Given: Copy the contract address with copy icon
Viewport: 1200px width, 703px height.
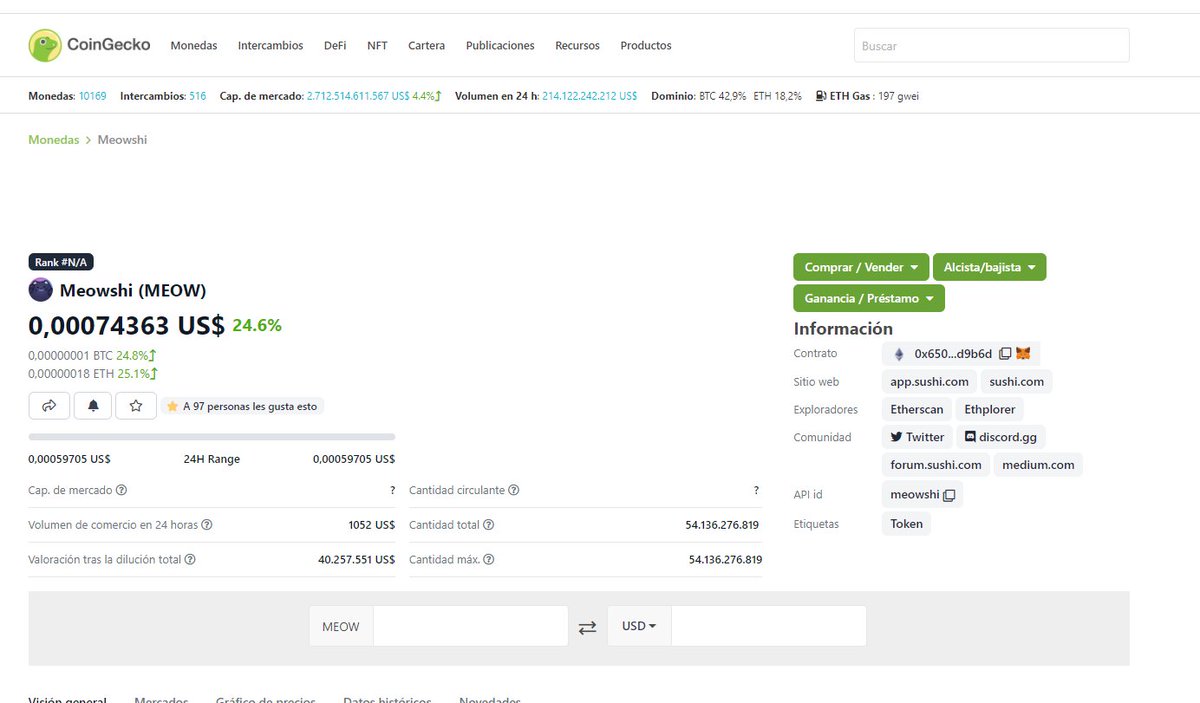Looking at the screenshot, I should (x=1005, y=354).
